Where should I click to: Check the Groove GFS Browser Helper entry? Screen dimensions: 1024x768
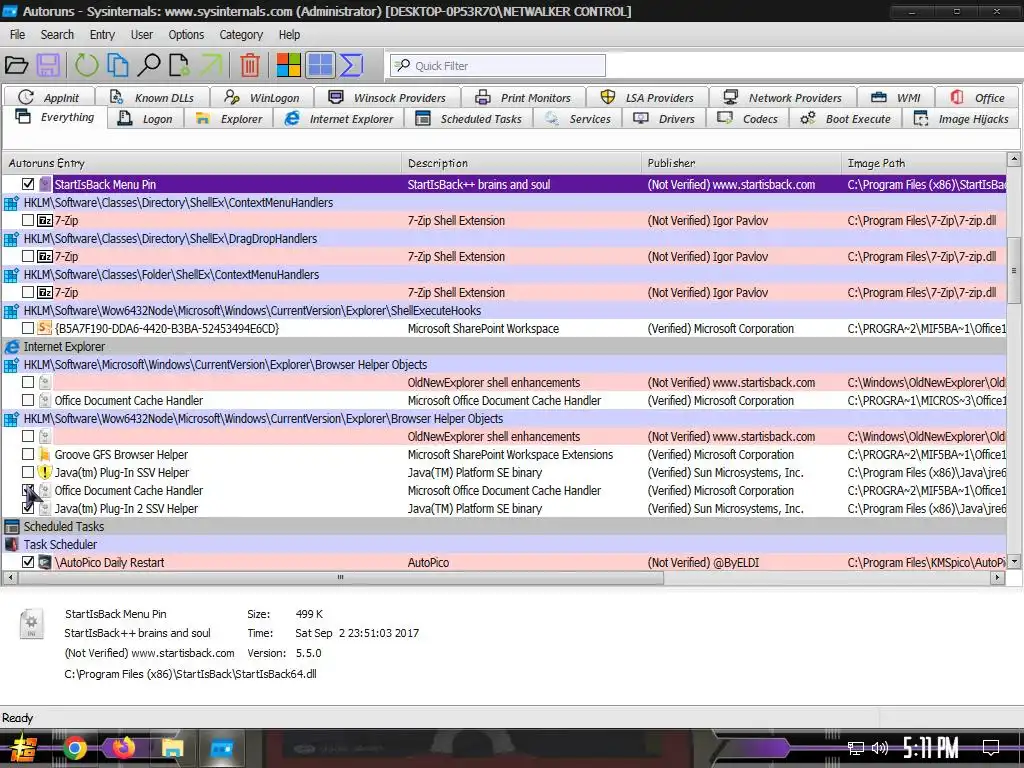pos(28,454)
